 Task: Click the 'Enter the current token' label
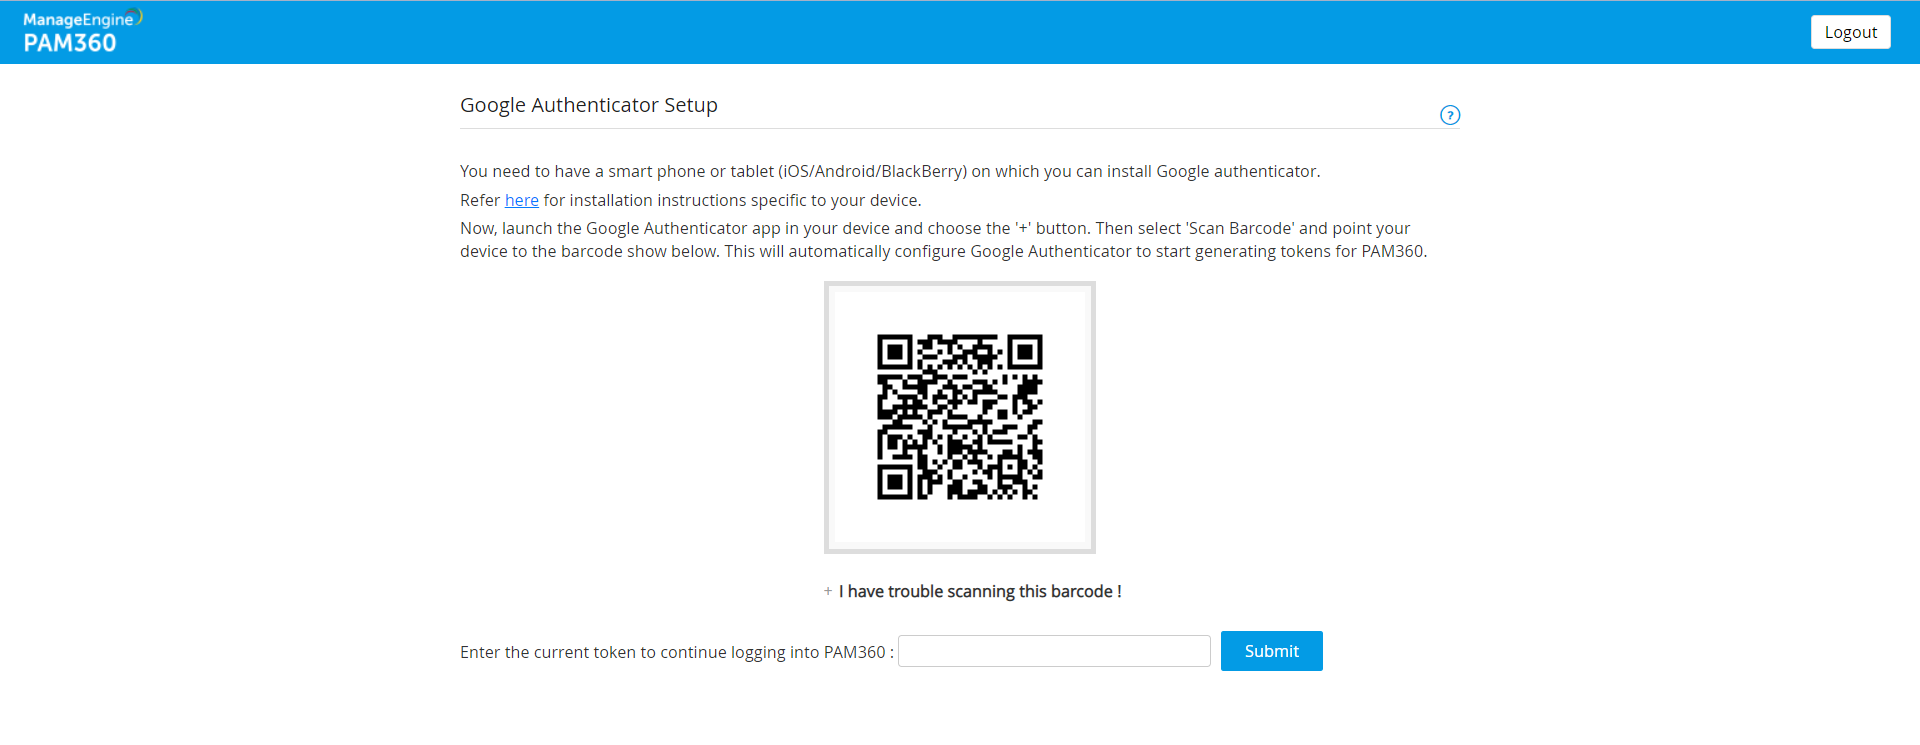click(x=677, y=652)
